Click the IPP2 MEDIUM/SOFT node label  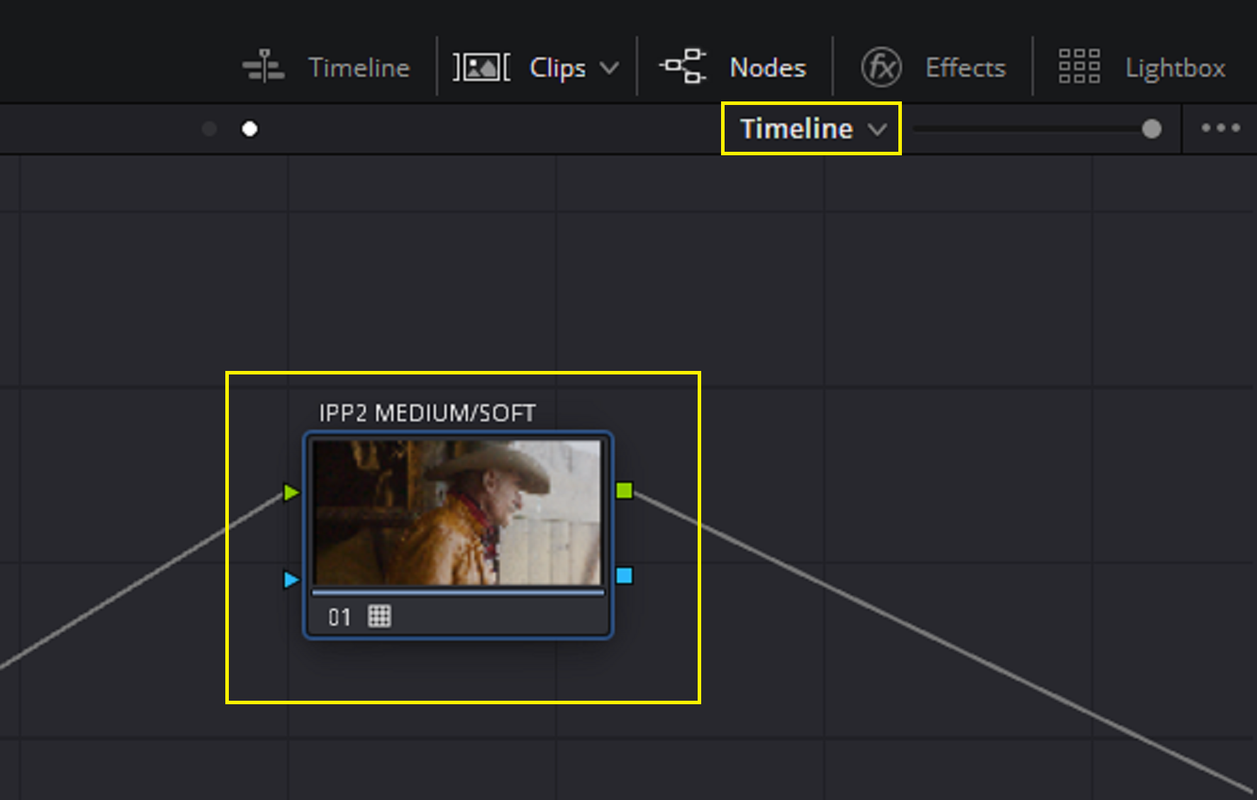click(427, 412)
